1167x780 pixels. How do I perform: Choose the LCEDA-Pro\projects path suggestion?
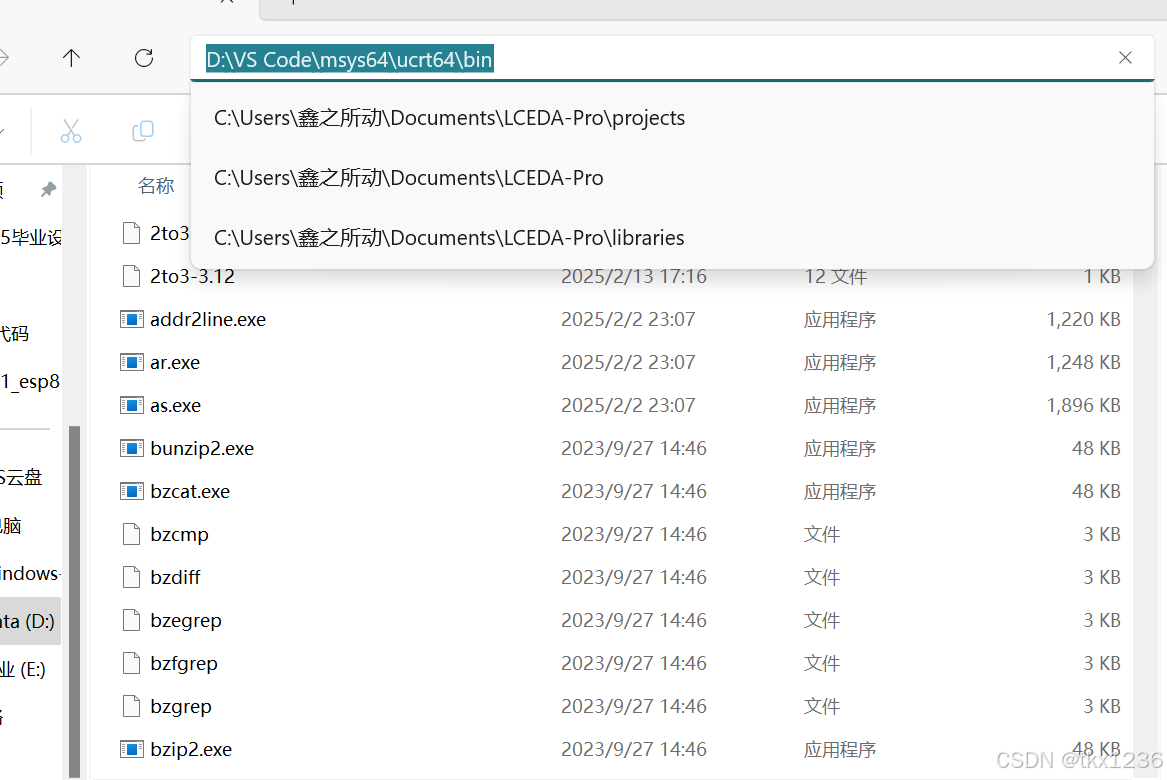point(449,117)
